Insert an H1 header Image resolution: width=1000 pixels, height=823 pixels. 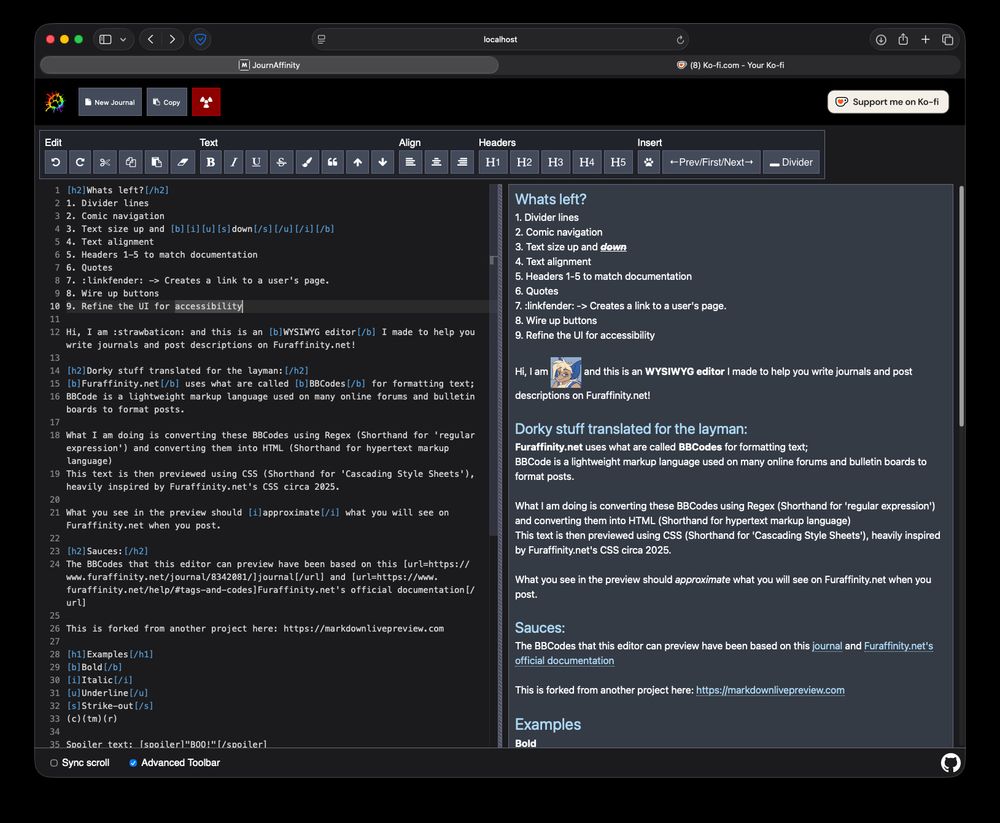coord(493,162)
